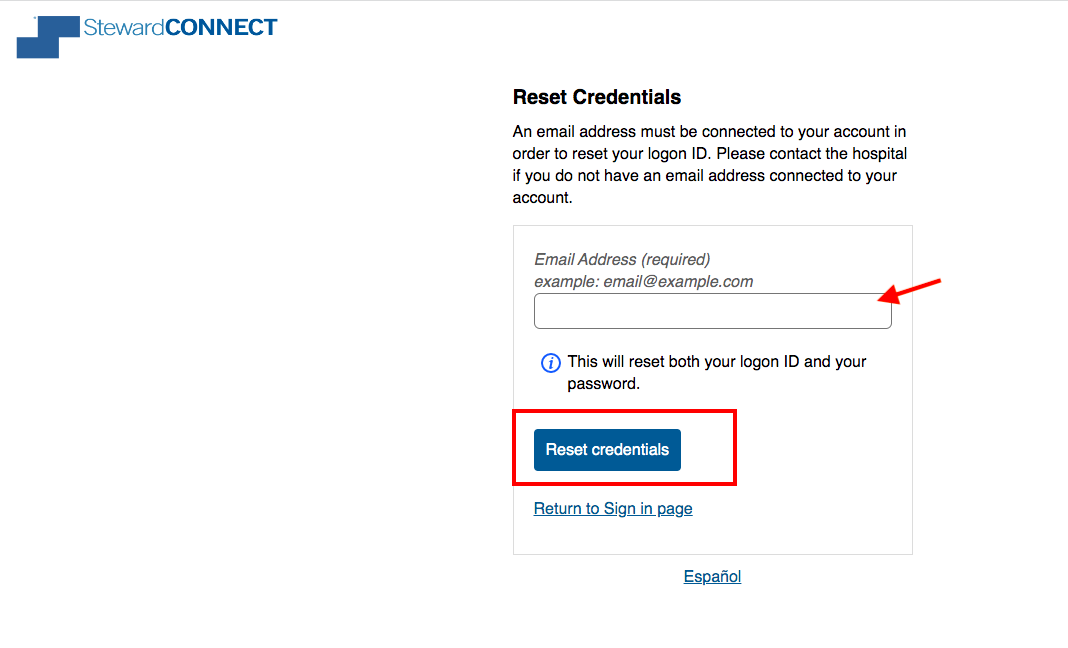The image size is (1068, 648).
Task: Click the word password in the info notice
Action: pos(602,384)
